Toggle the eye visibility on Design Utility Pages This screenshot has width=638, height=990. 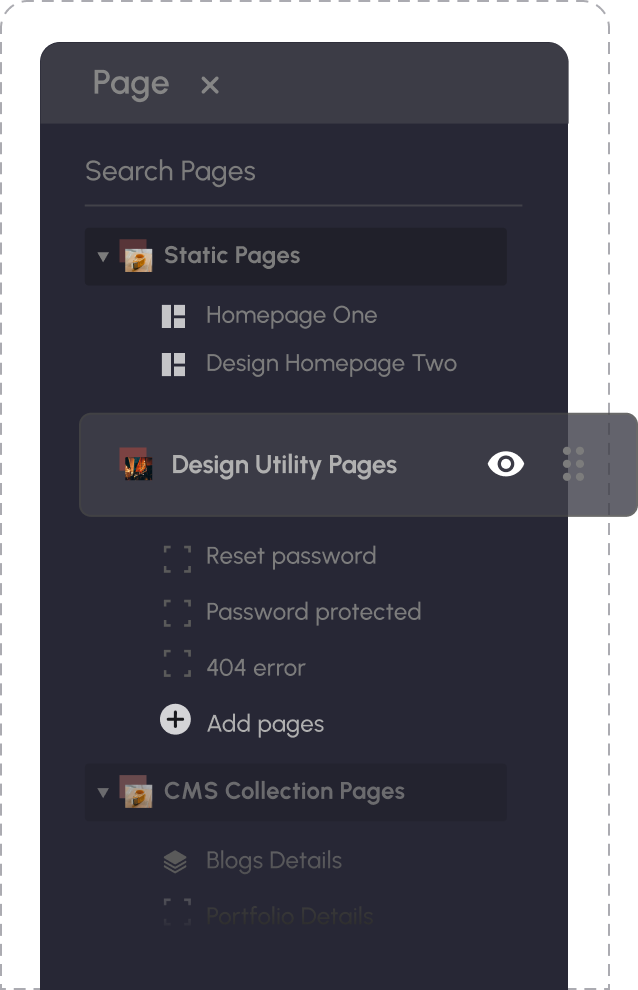[506, 464]
